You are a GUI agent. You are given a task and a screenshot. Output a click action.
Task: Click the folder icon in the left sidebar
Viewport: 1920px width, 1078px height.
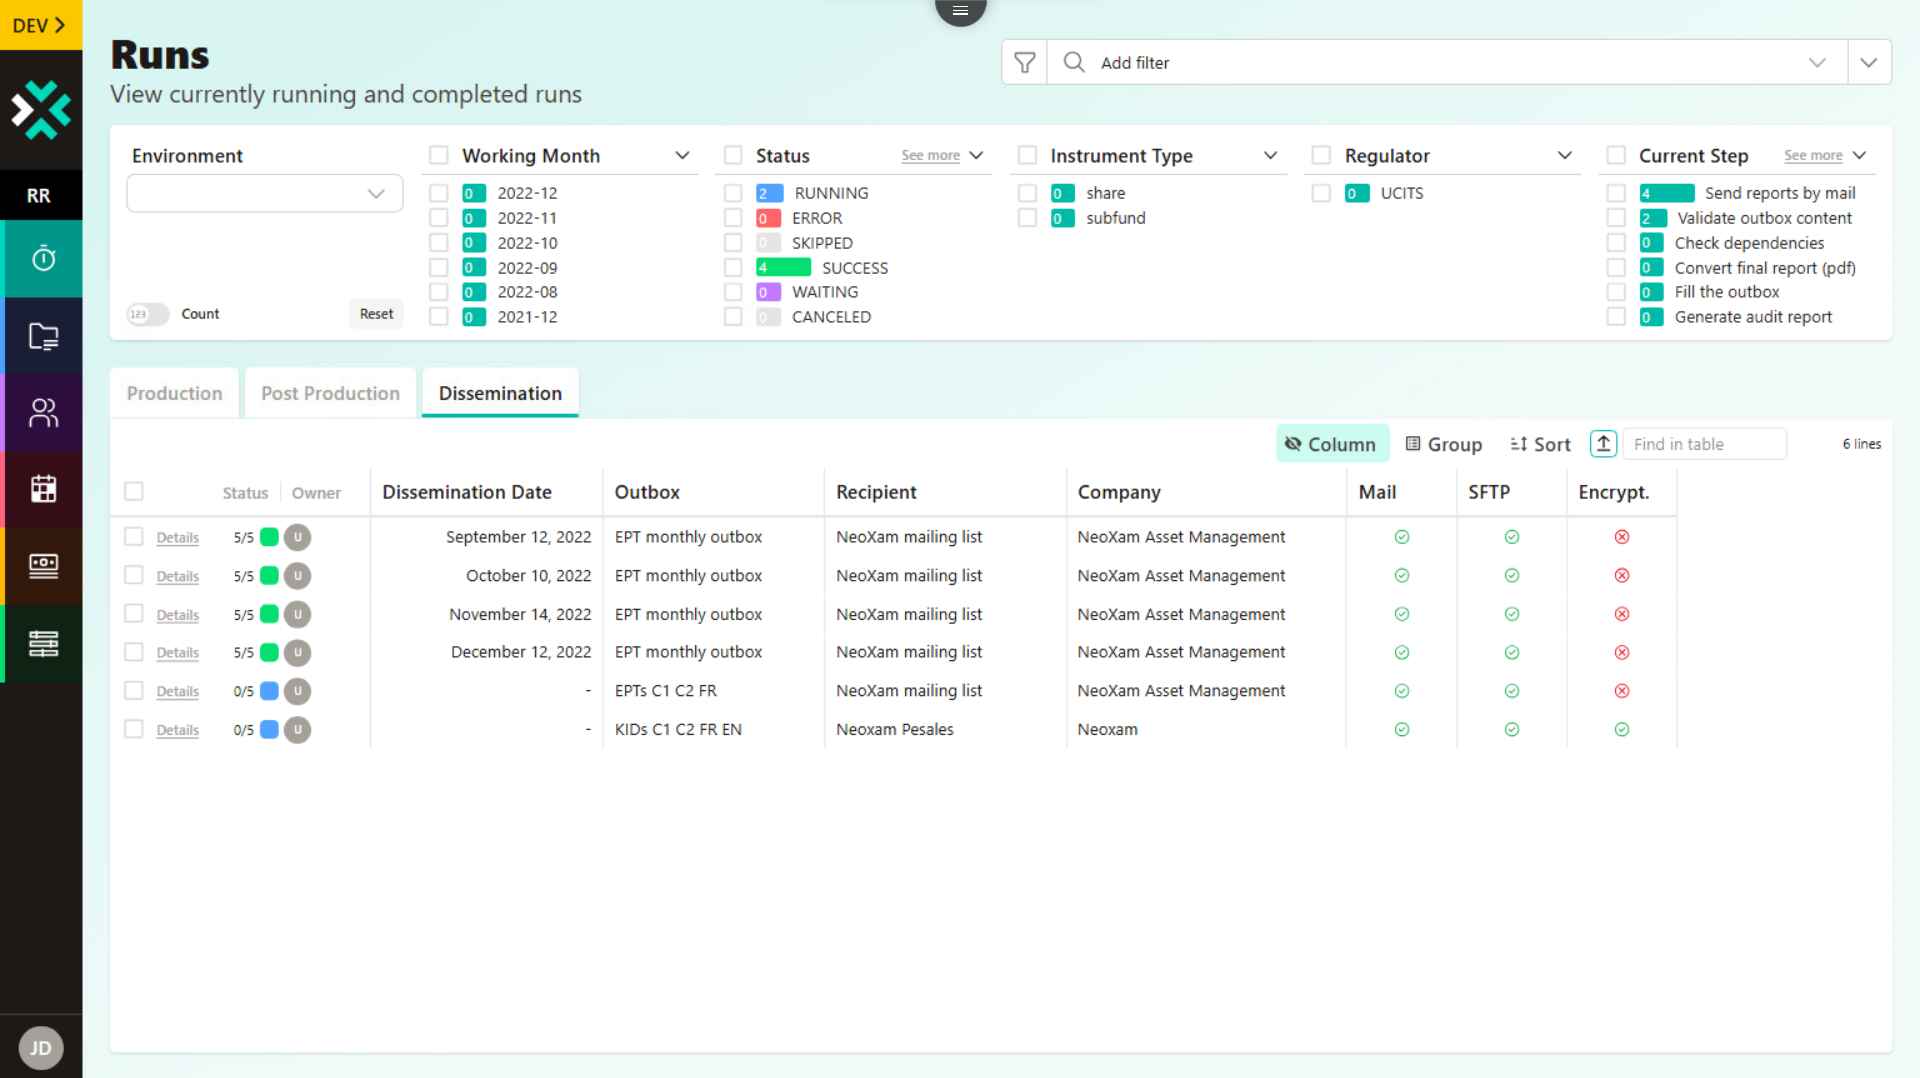pos(41,335)
